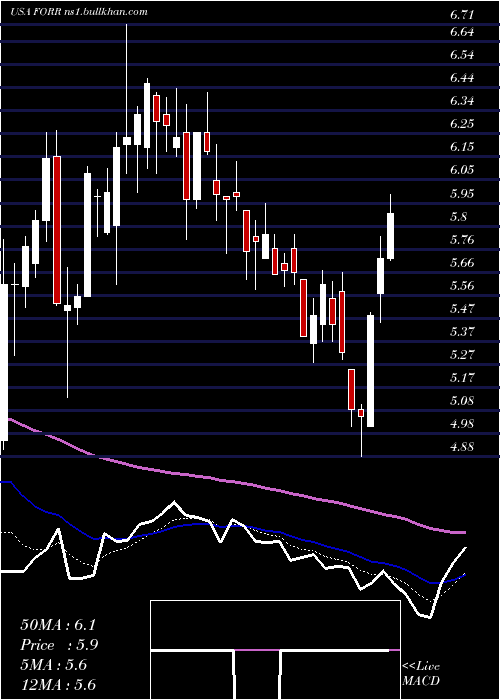Screen dimensions: 500x700
Task: Click the small red candle with wick to 4.88
Action: point(361,413)
